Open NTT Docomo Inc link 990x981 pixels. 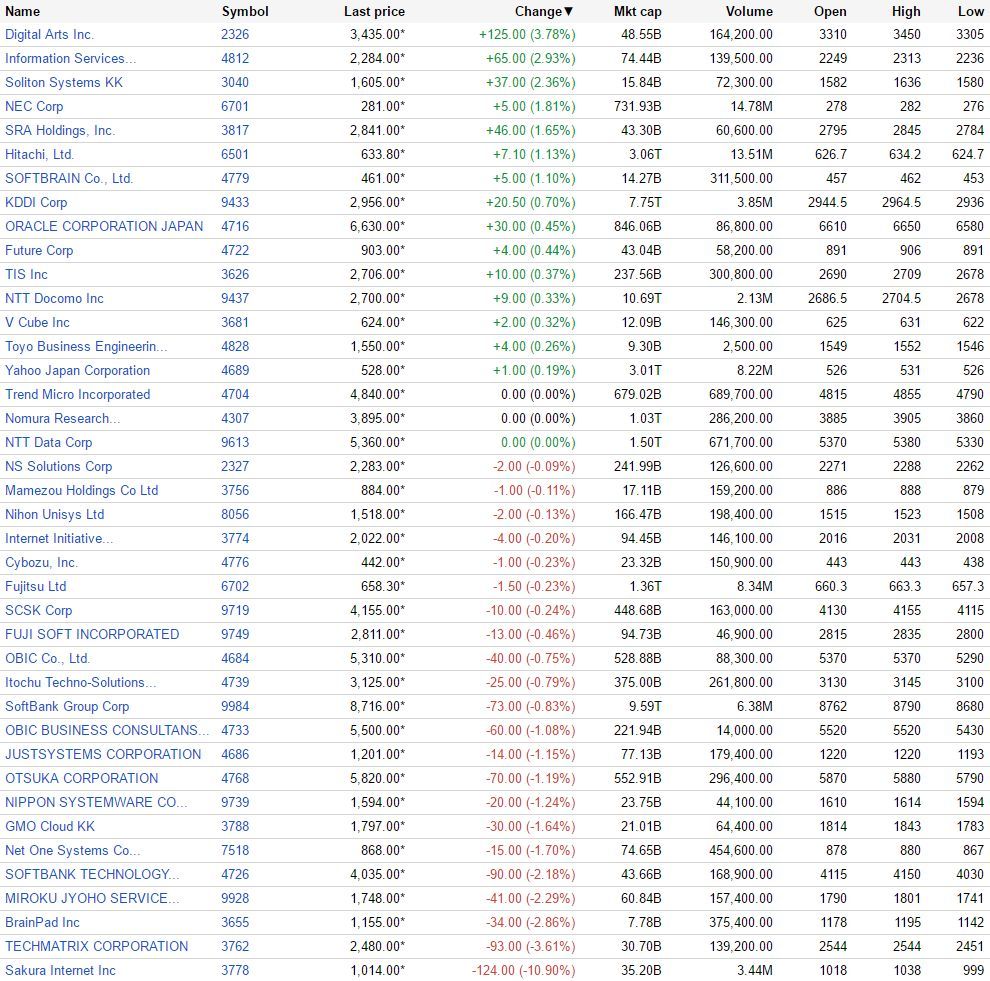(54, 298)
